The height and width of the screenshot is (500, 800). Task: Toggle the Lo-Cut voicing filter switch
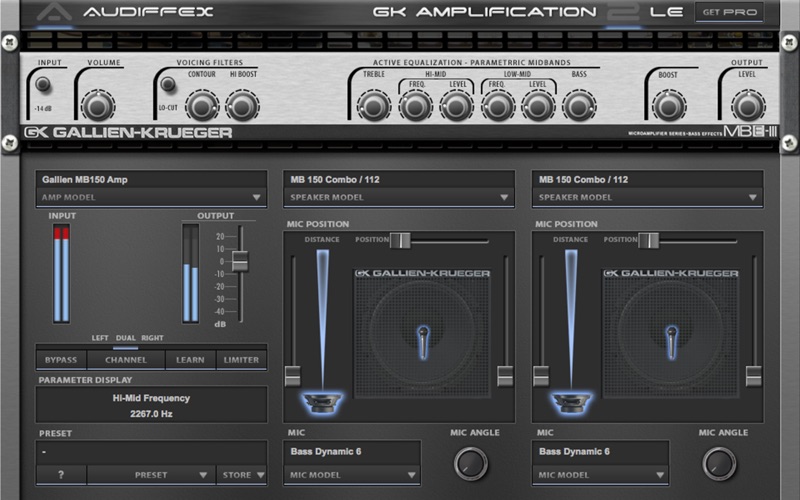point(168,84)
